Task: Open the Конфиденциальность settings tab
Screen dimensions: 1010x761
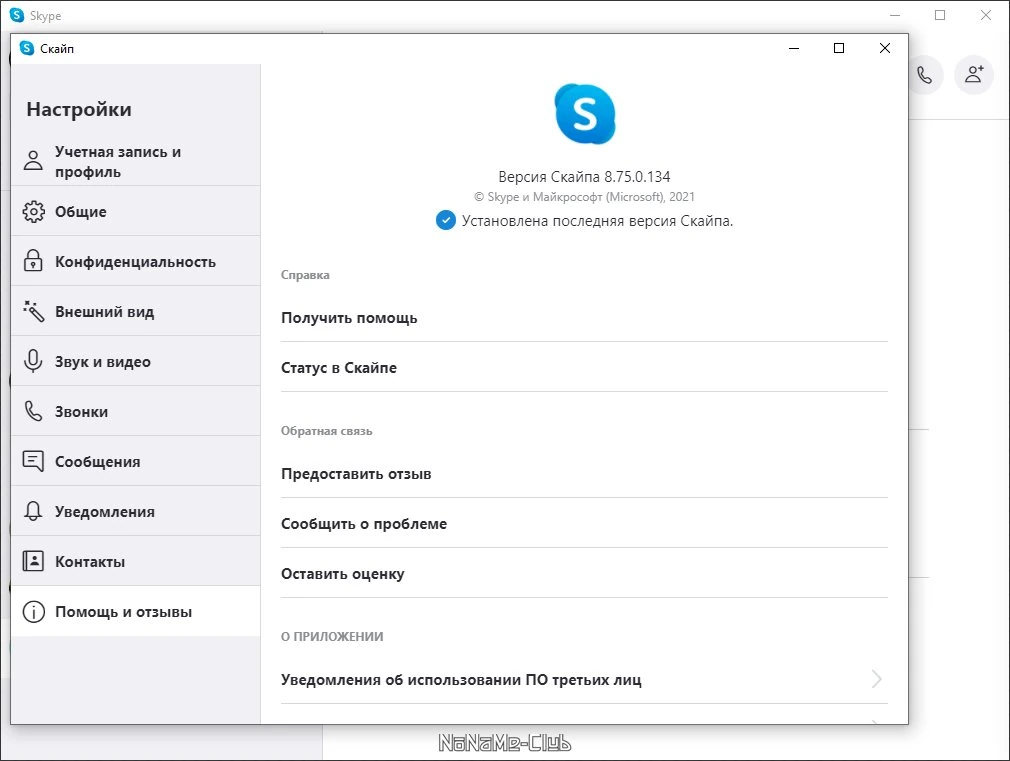Action: coord(136,261)
